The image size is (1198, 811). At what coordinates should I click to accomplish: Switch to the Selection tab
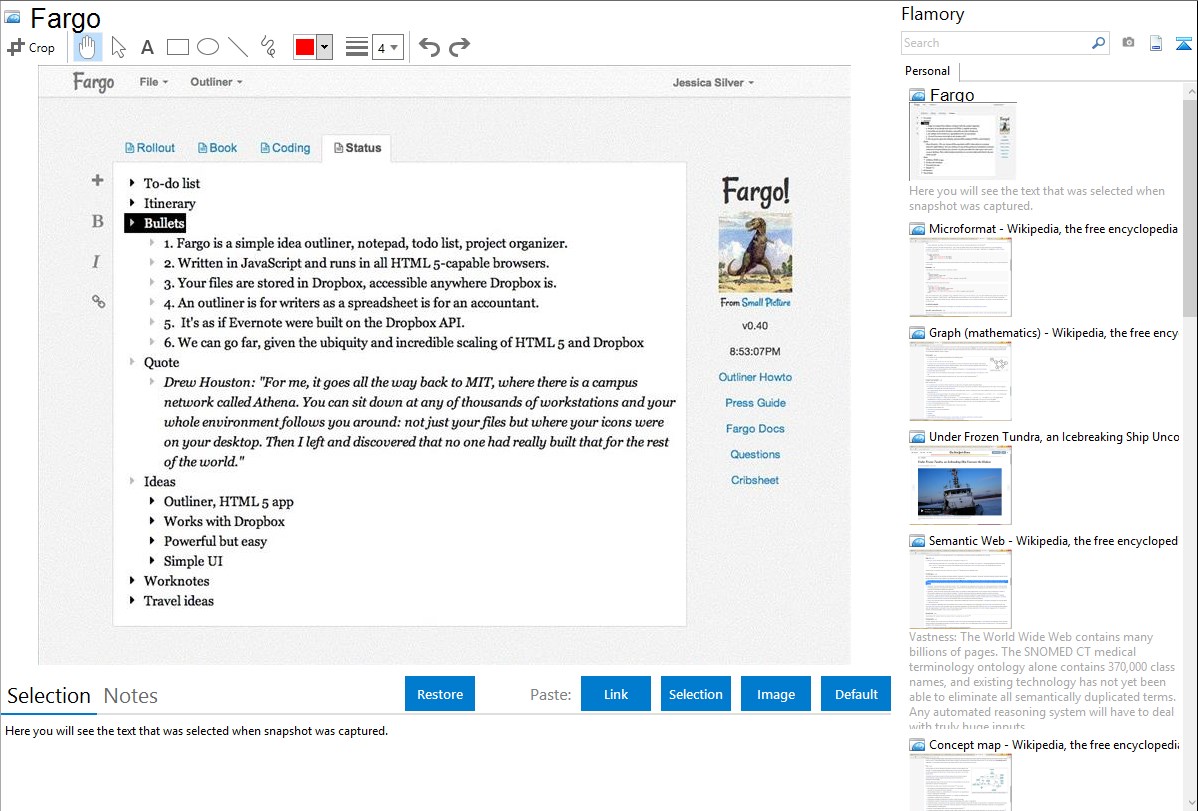pos(49,696)
